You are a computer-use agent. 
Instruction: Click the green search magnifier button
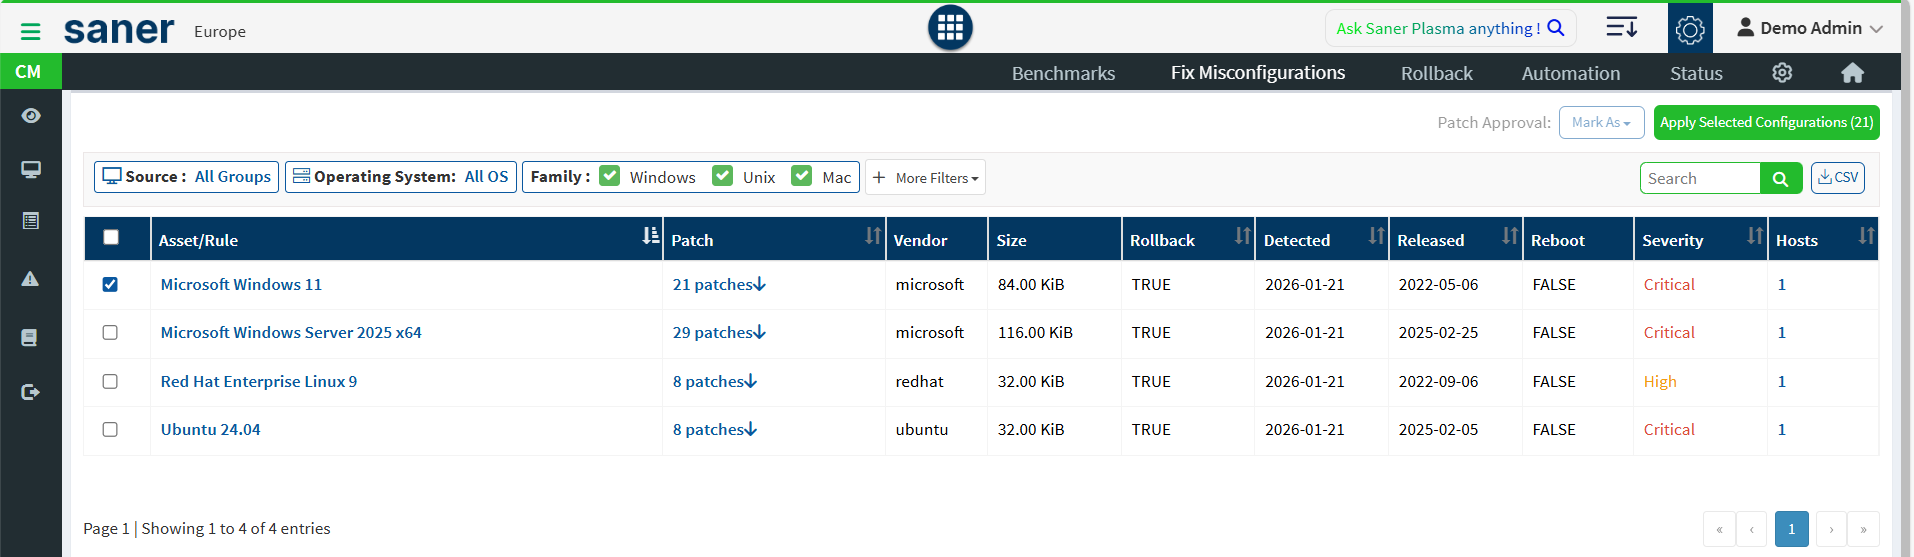pos(1780,179)
